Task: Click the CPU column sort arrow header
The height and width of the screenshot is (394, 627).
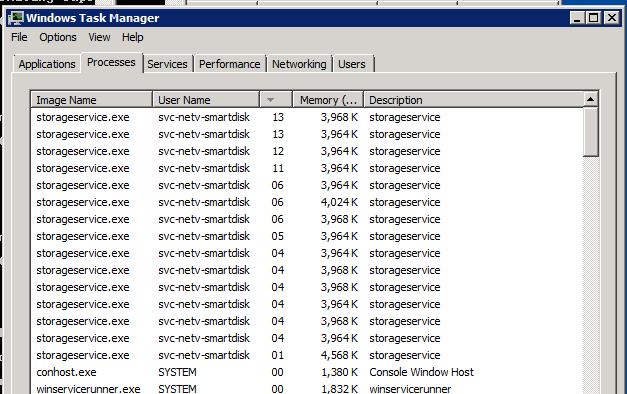Action: (x=276, y=100)
